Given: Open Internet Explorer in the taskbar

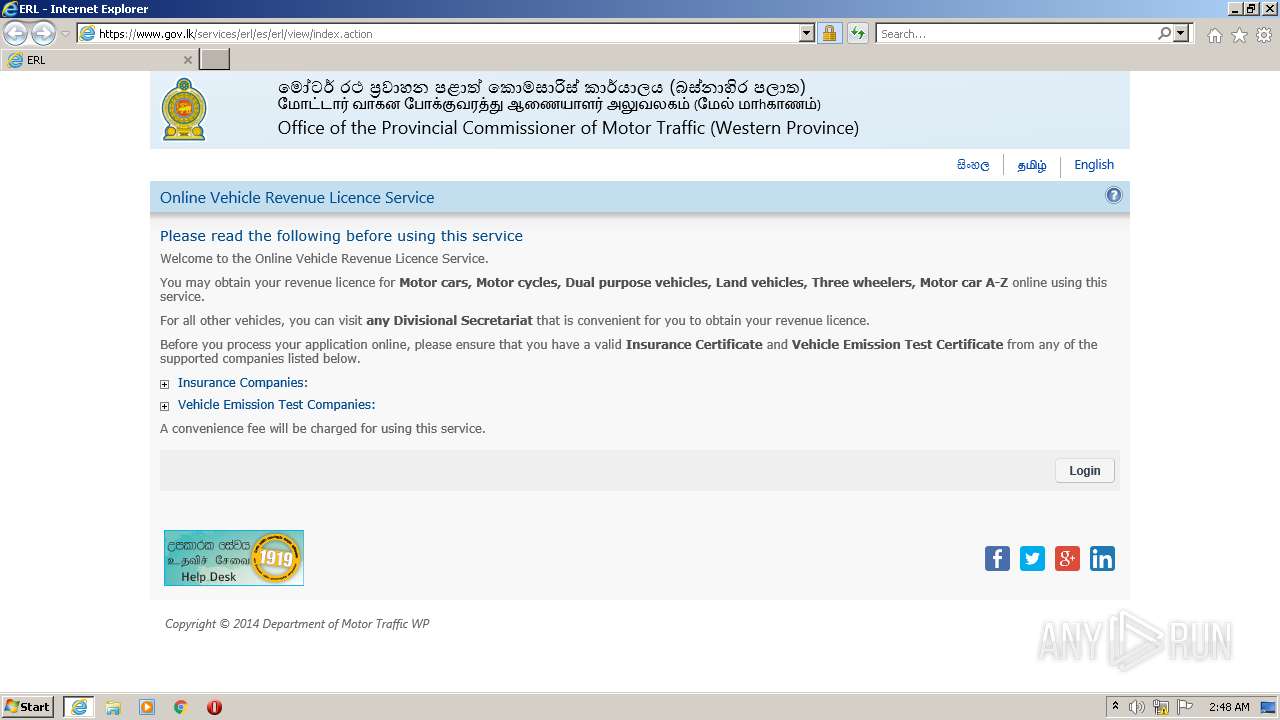Looking at the screenshot, I should [x=79, y=707].
